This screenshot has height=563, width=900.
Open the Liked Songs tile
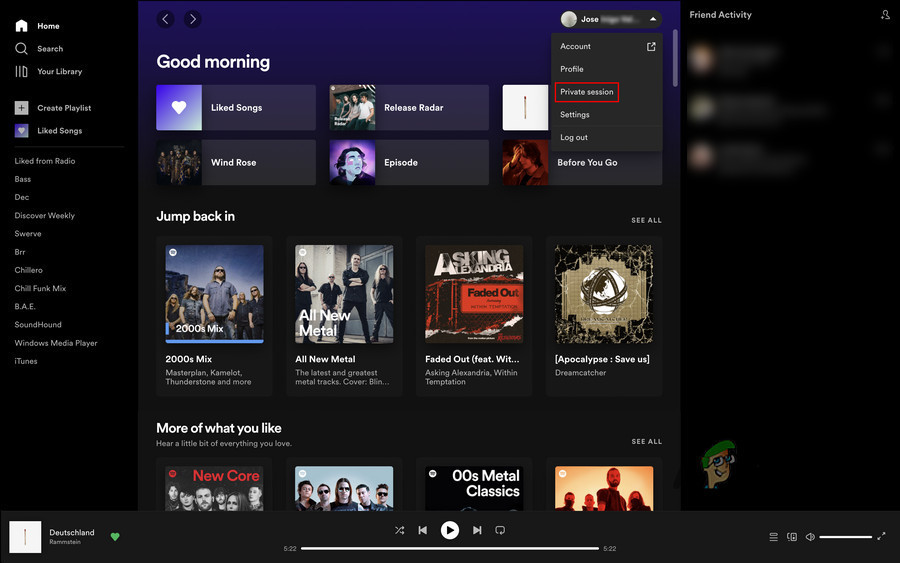click(236, 108)
